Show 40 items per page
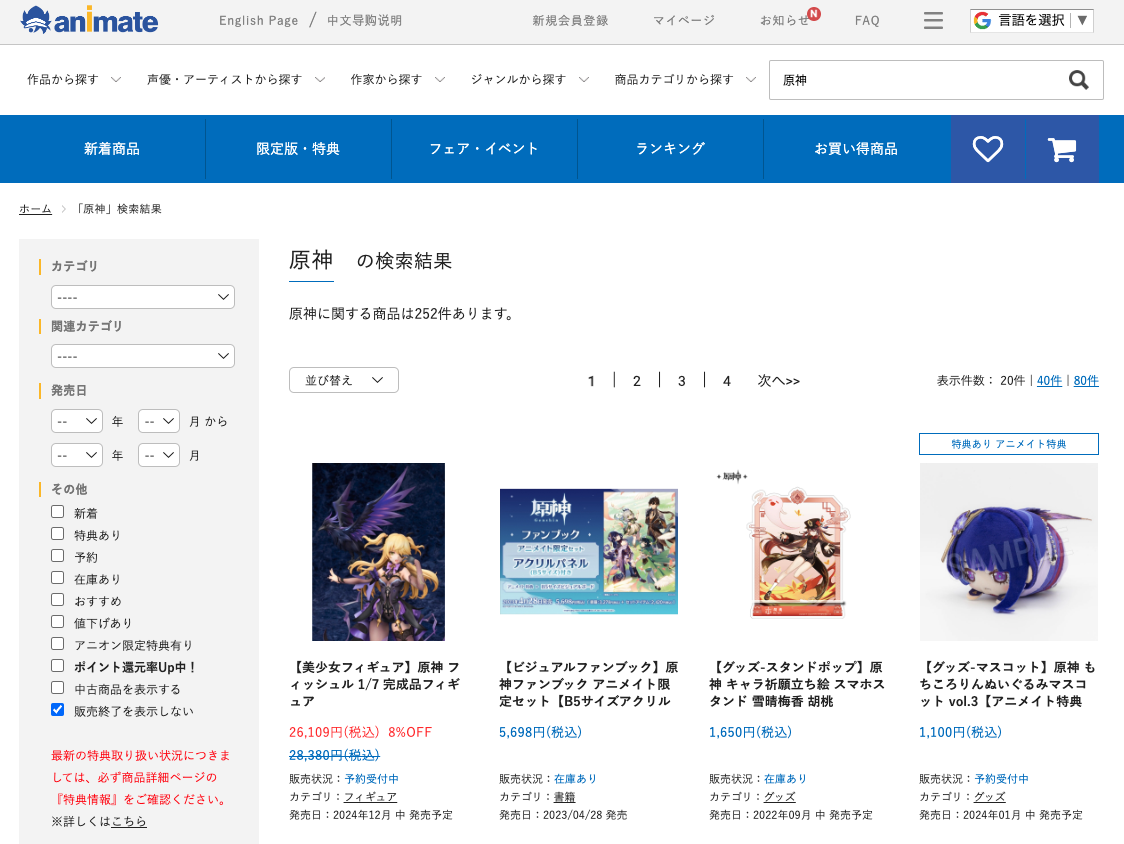The image size is (1124, 844). (x=1049, y=380)
